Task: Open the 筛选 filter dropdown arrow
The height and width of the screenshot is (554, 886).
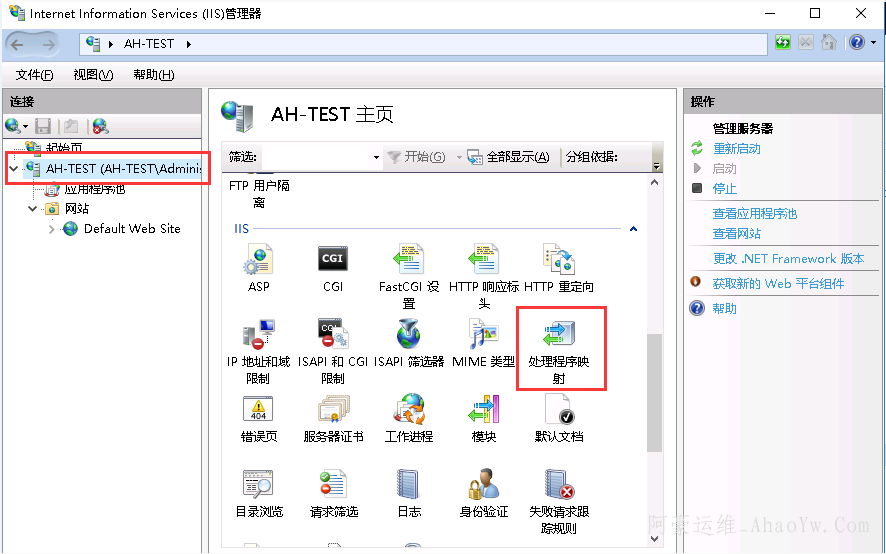Action: 376,157
